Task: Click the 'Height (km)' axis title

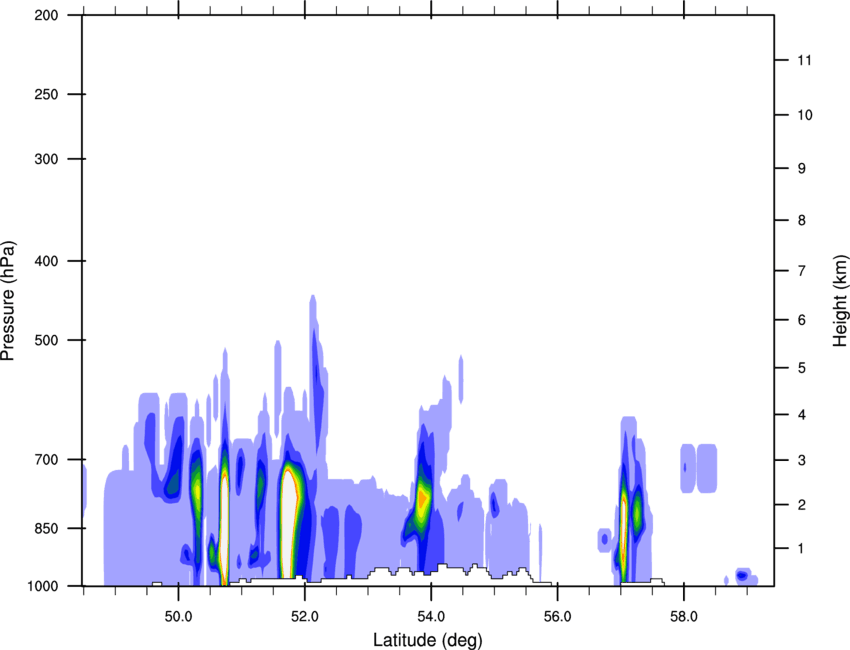Action: pyautogui.click(x=840, y=300)
